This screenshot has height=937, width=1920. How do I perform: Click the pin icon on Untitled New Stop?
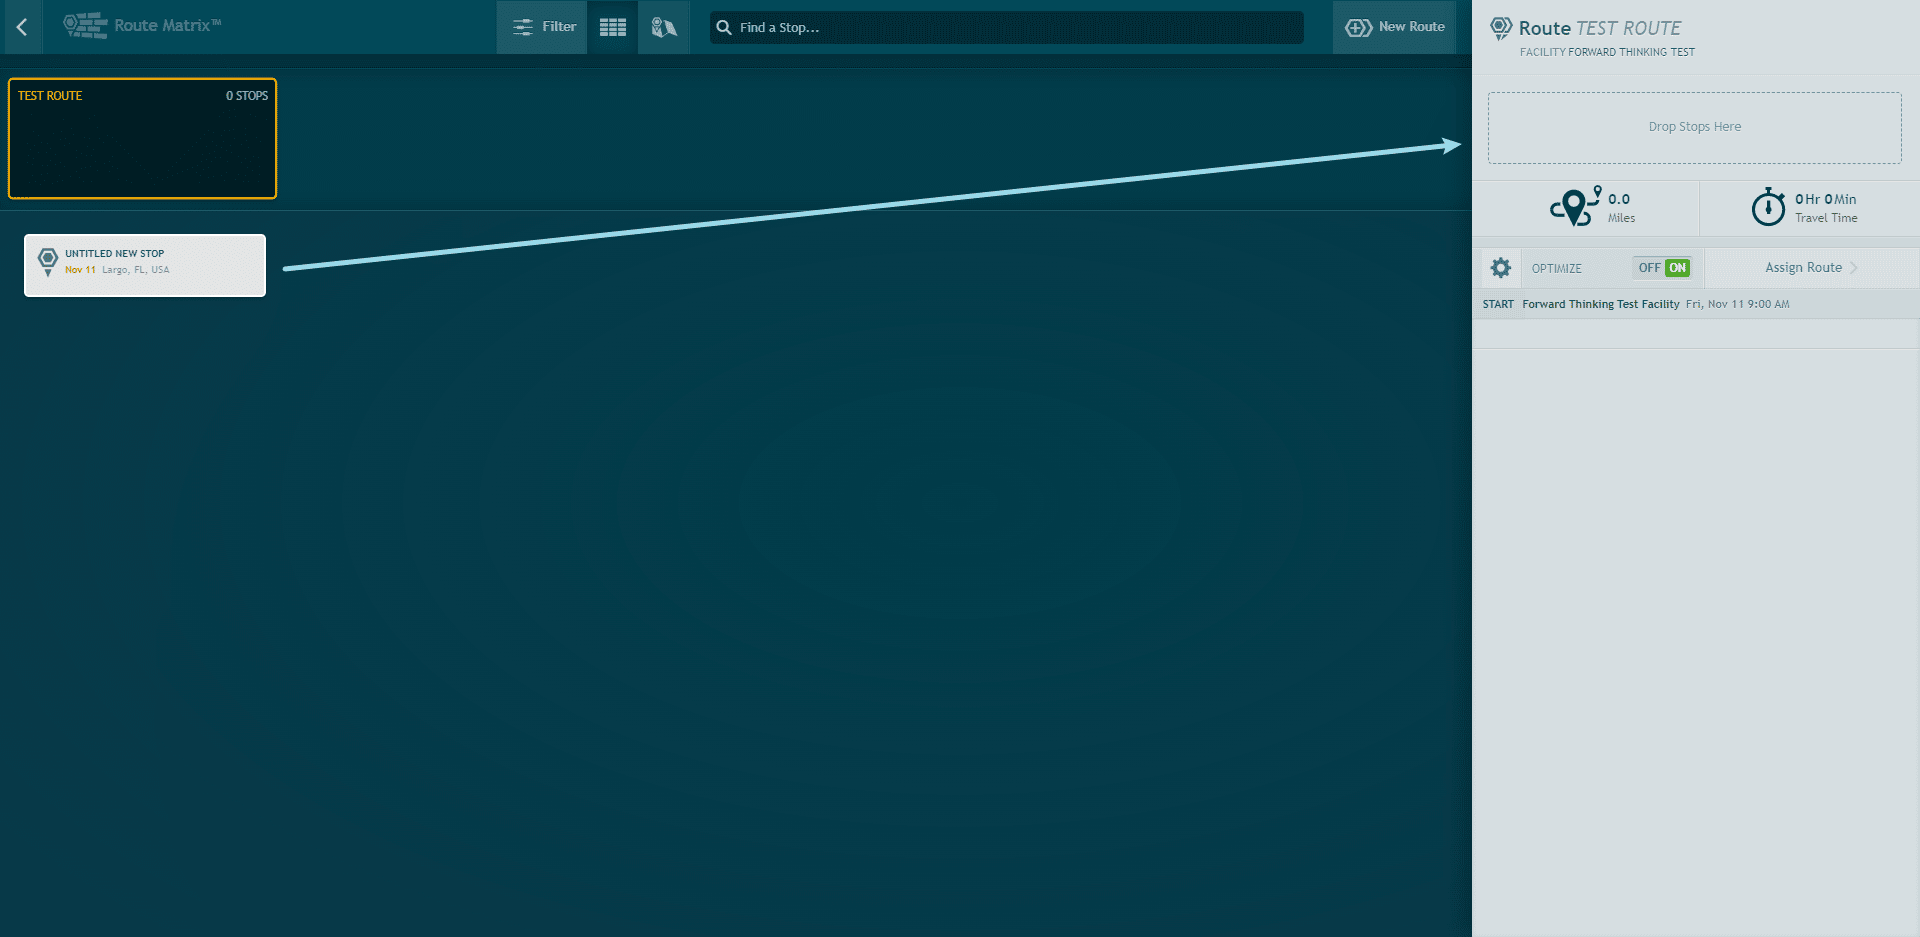[x=47, y=261]
